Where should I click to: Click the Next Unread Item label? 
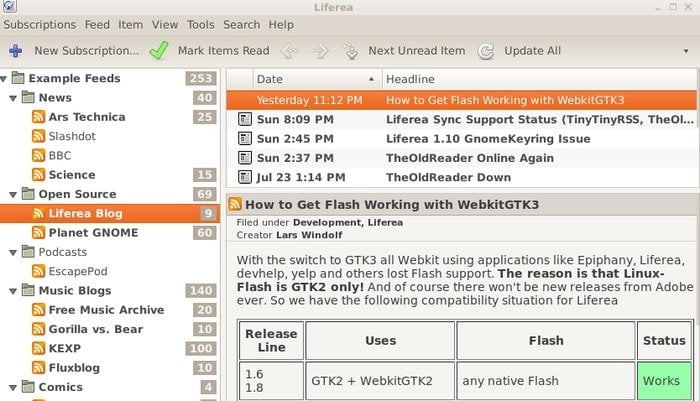coord(417,51)
